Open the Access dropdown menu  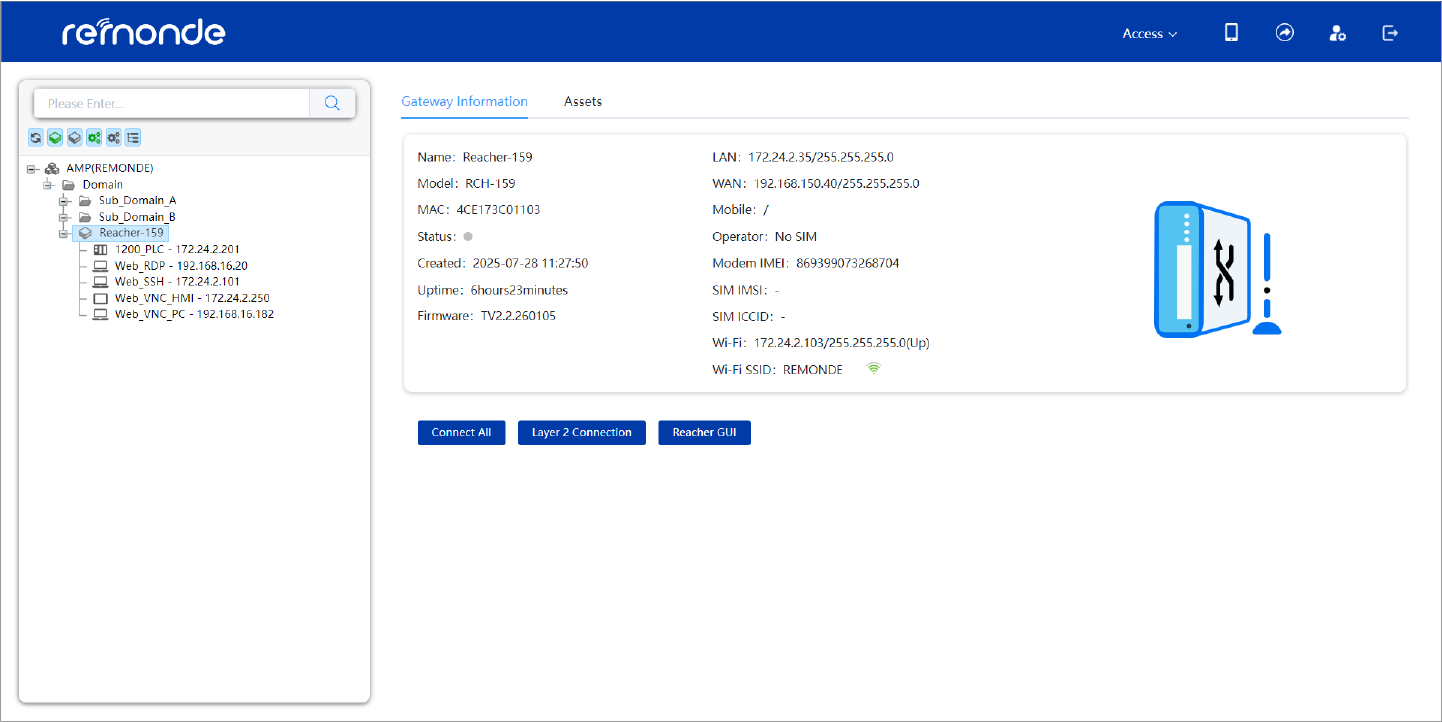[x=1150, y=34]
